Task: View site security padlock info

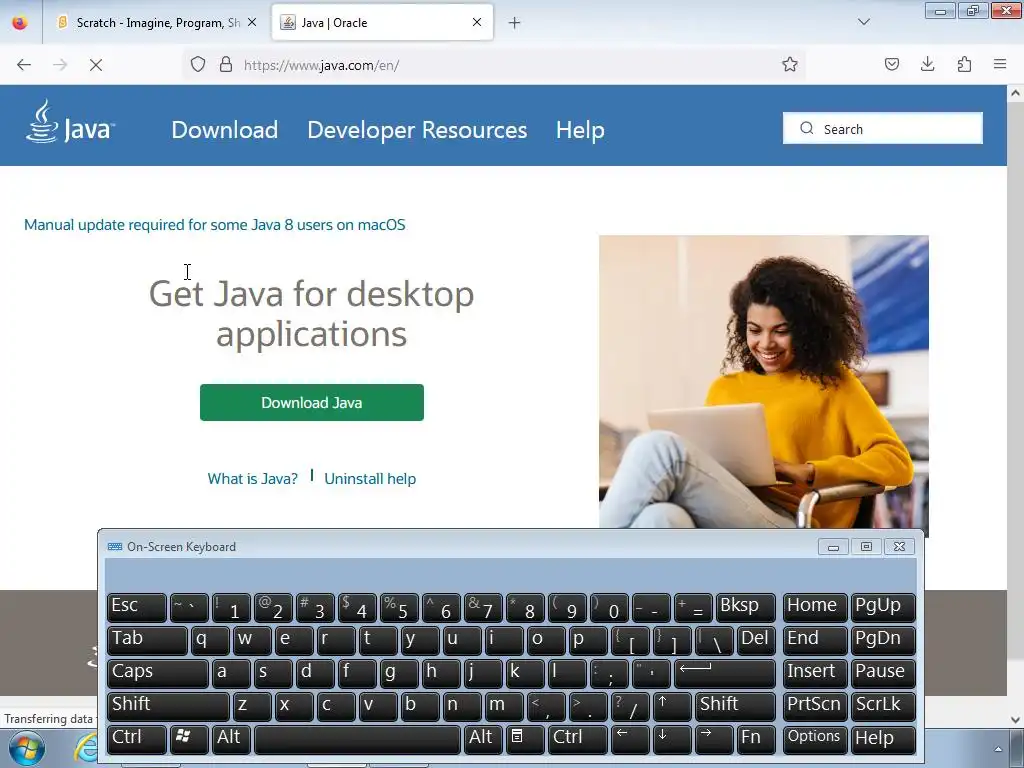Action: coord(226,64)
